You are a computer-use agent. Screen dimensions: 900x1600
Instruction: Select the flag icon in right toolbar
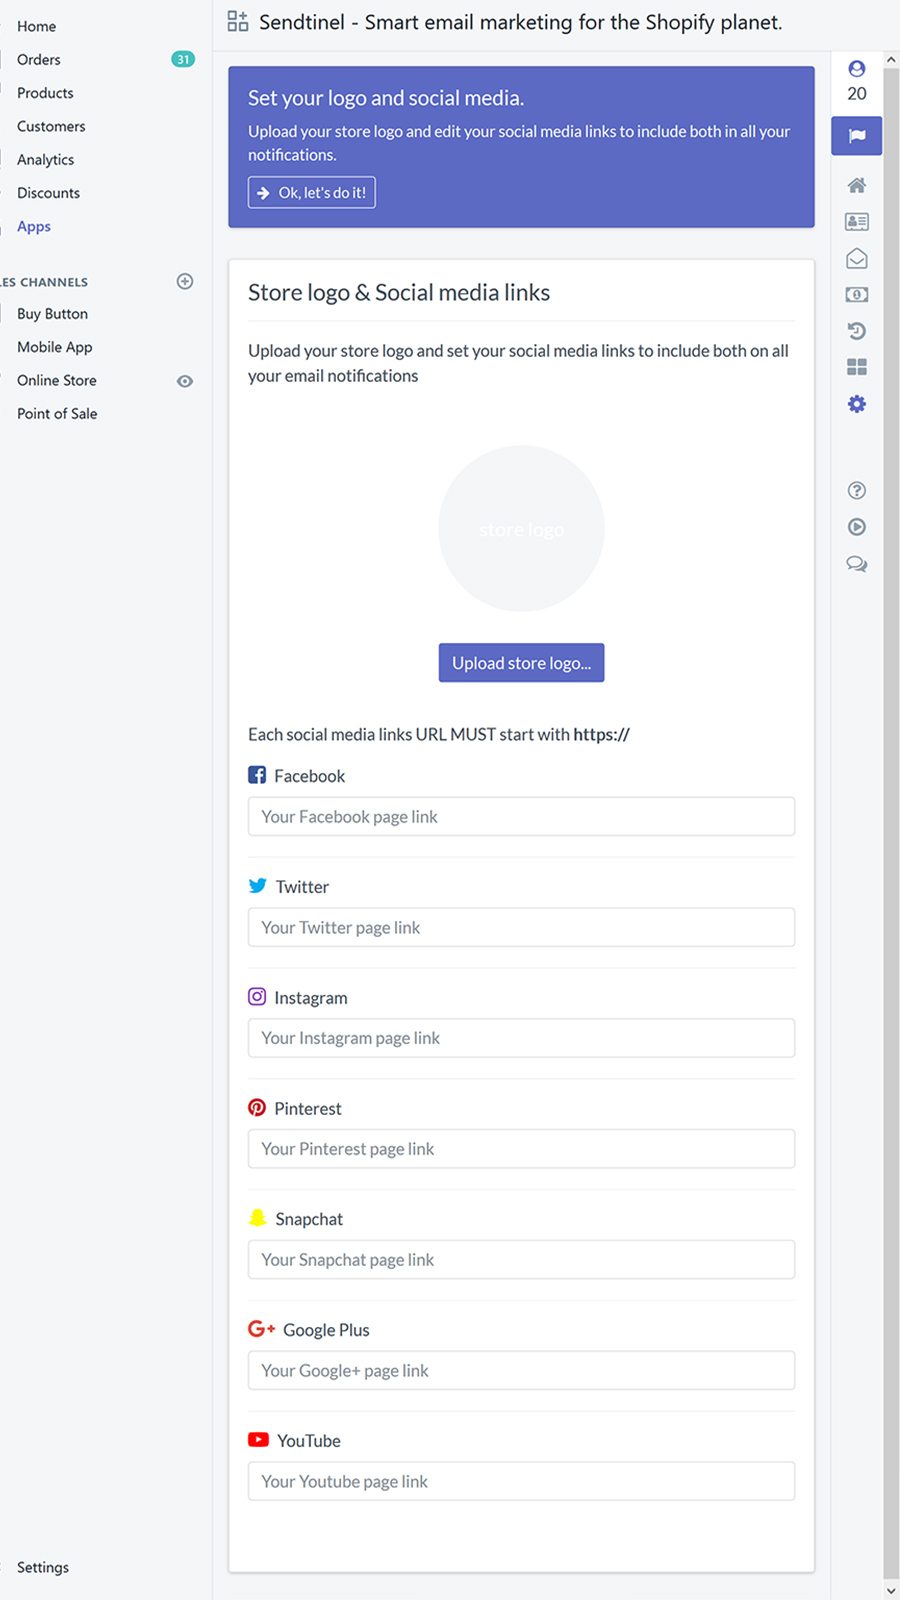pyautogui.click(x=857, y=136)
